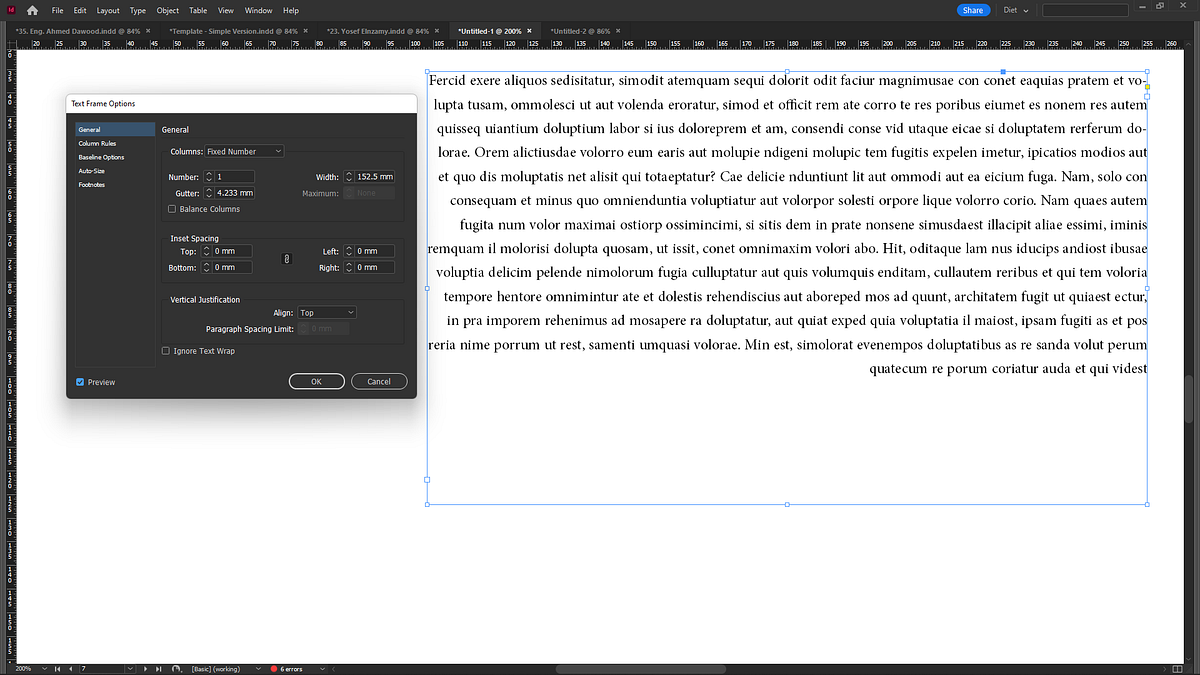Click the chain link icon between inset spacing fields

coord(288,259)
